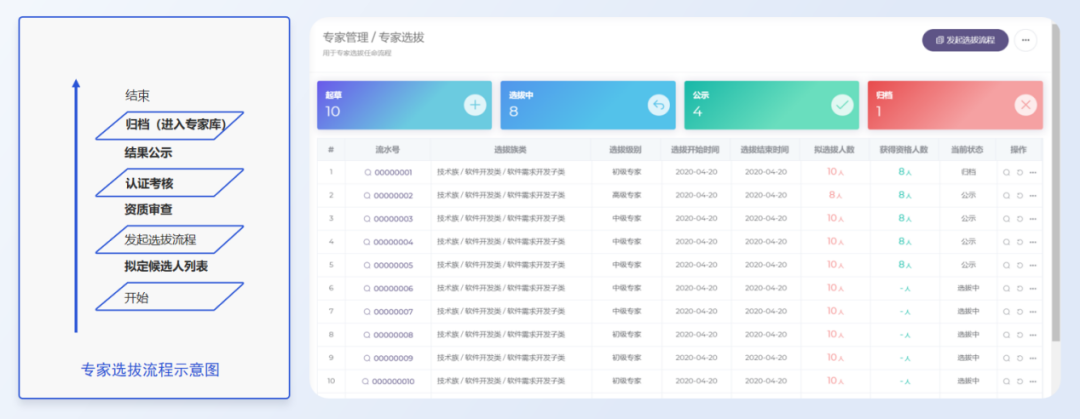
Task: Click the checkmark icon on the 公示 card
Action: pyautogui.click(x=842, y=105)
